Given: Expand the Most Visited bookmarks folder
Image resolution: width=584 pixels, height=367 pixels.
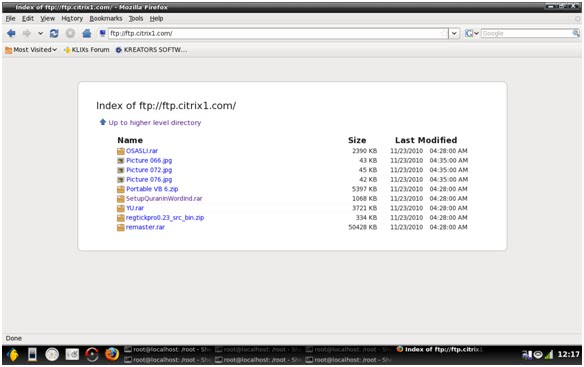Looking at the screenshot, I should (31, 50).
